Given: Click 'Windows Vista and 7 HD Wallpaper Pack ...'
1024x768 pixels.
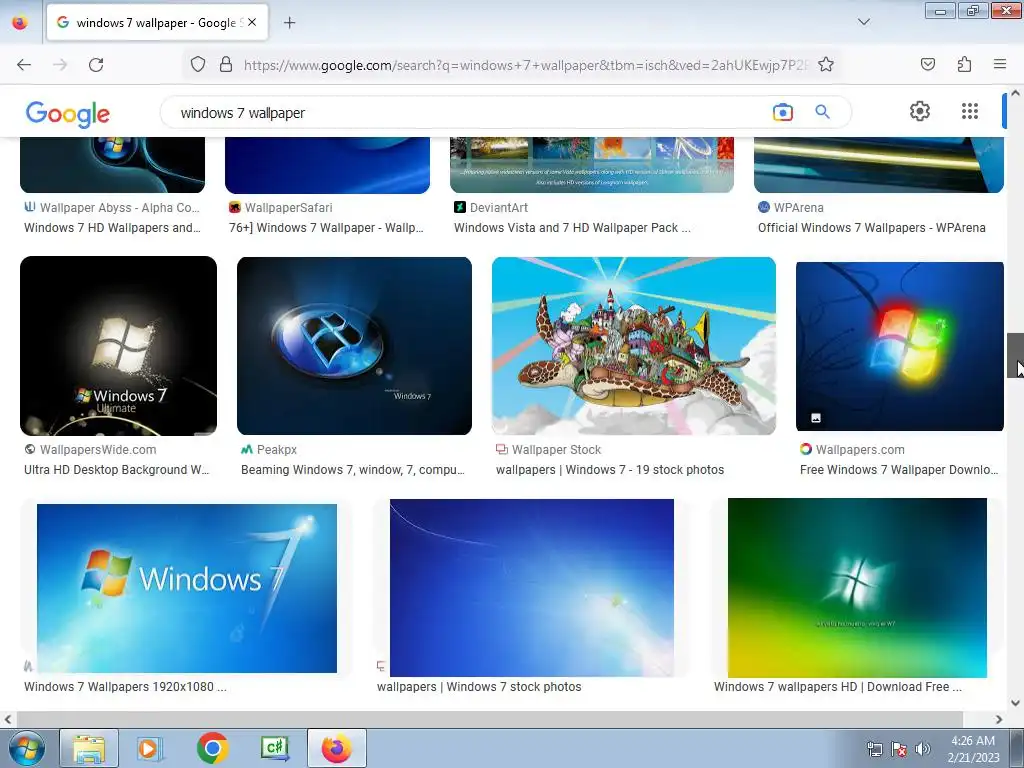Looking at the screenshot, I should point(572,227).
